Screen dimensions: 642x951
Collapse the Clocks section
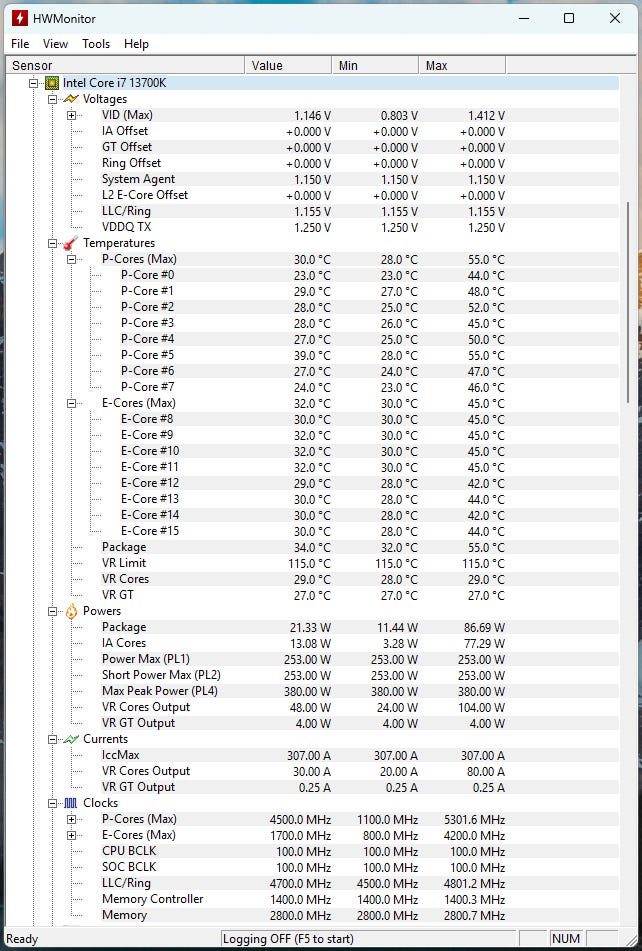click(x=52, y=803)
